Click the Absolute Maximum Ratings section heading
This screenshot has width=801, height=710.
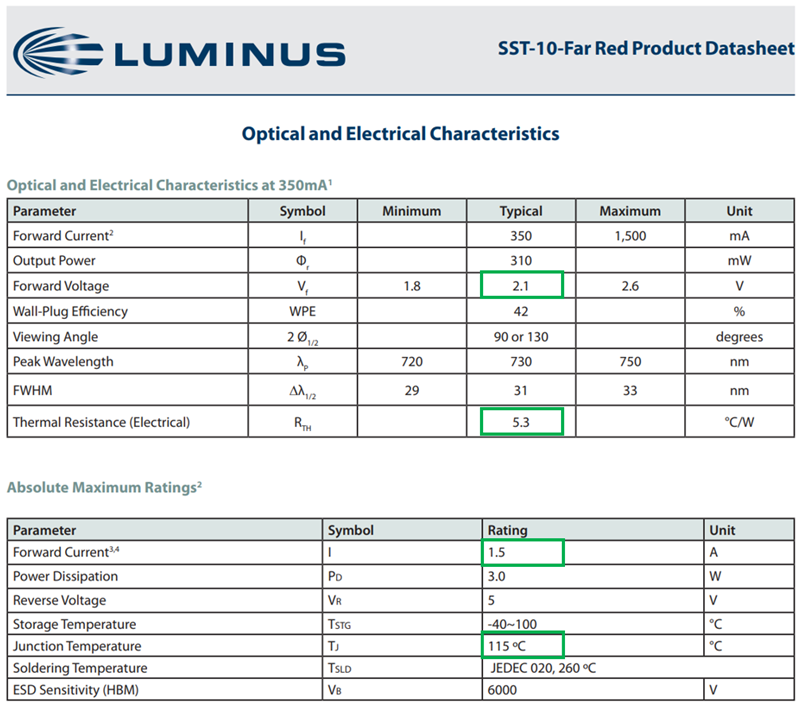(105, 488)
